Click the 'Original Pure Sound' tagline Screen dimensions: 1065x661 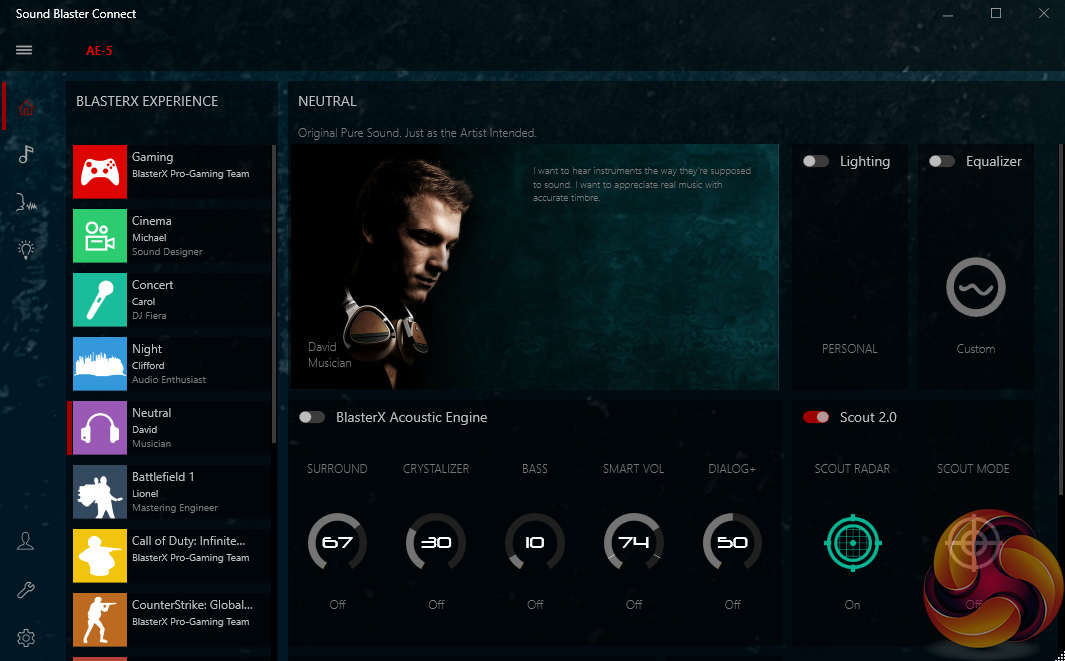coord(417,133)
